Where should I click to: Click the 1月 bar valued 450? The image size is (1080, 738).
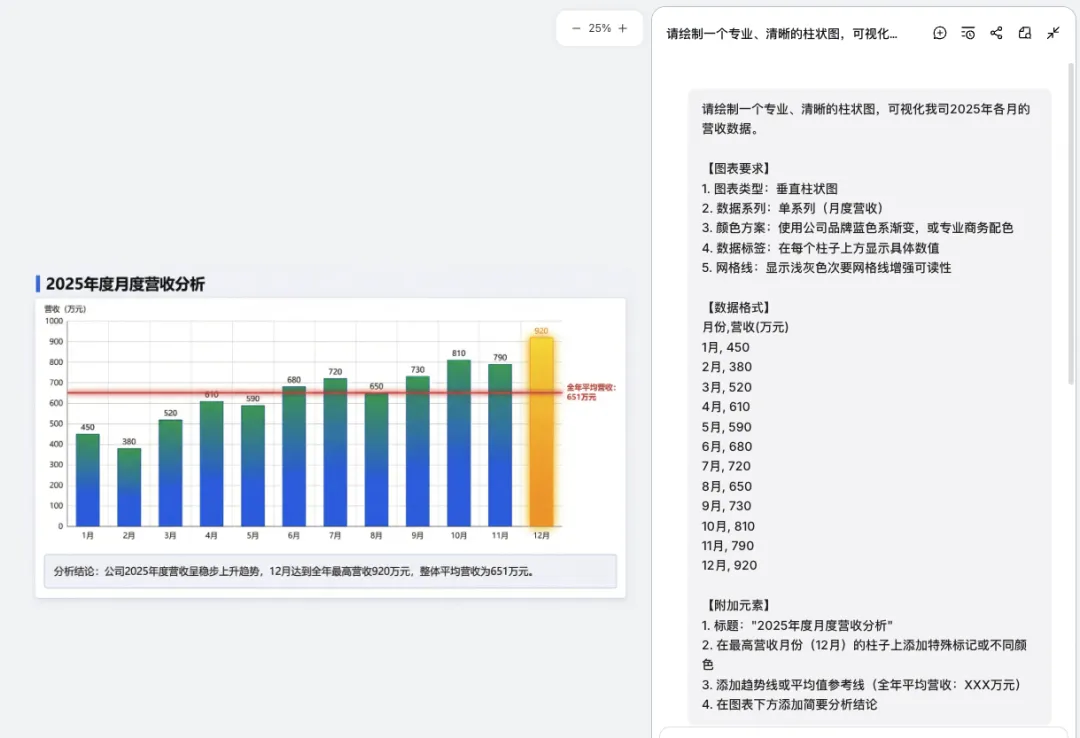click(x=87, y=480)
